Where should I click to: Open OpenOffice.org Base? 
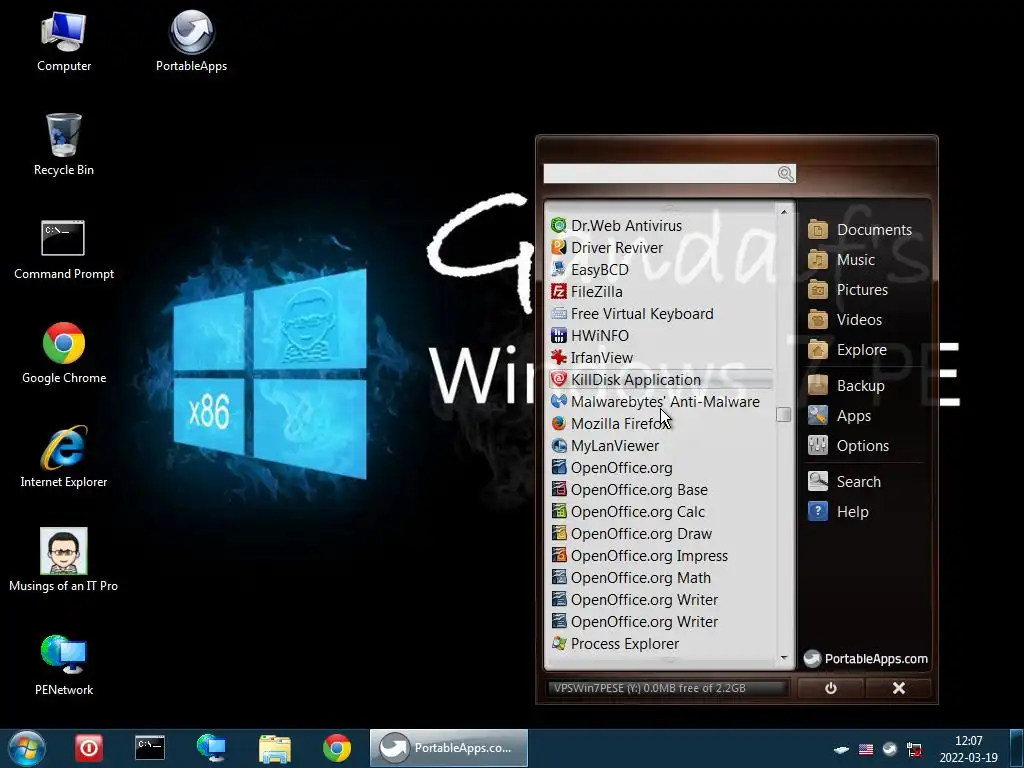629,490
